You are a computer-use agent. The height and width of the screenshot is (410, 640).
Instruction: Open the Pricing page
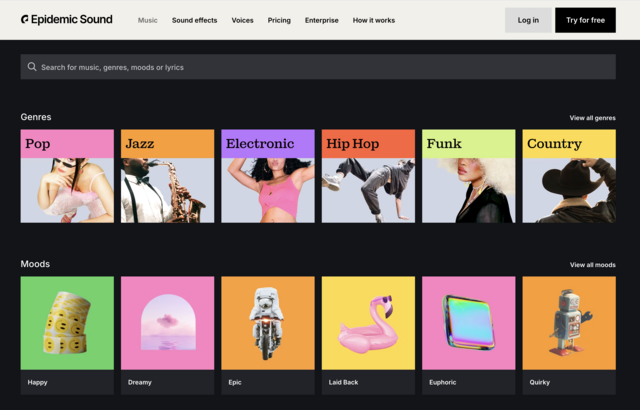[279, 20]
